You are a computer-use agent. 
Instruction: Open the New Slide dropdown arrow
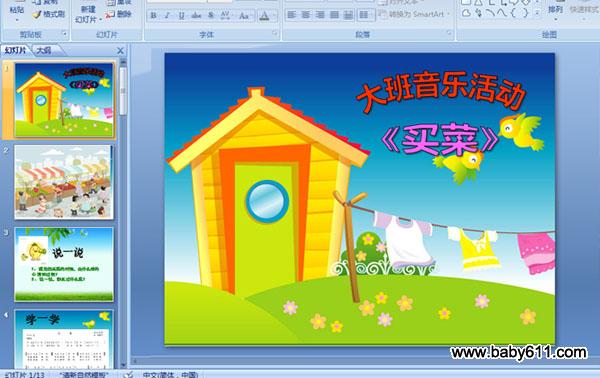click(100, 20)
